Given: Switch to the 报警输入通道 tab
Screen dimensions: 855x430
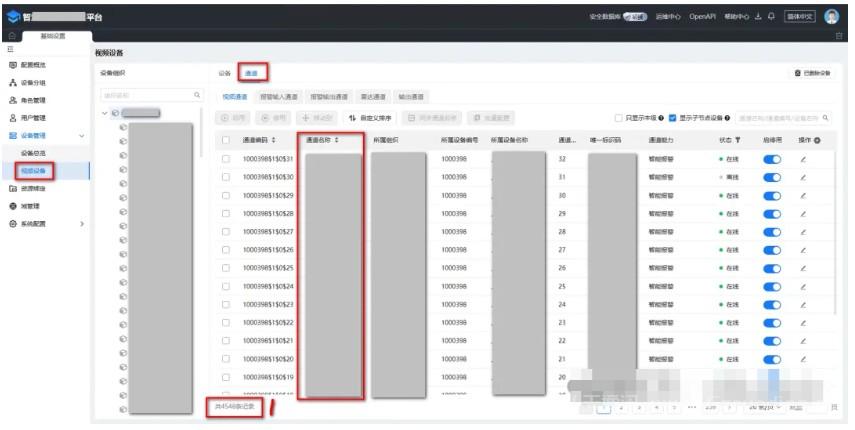Looking at the screenshot, I should click(278, 97).
